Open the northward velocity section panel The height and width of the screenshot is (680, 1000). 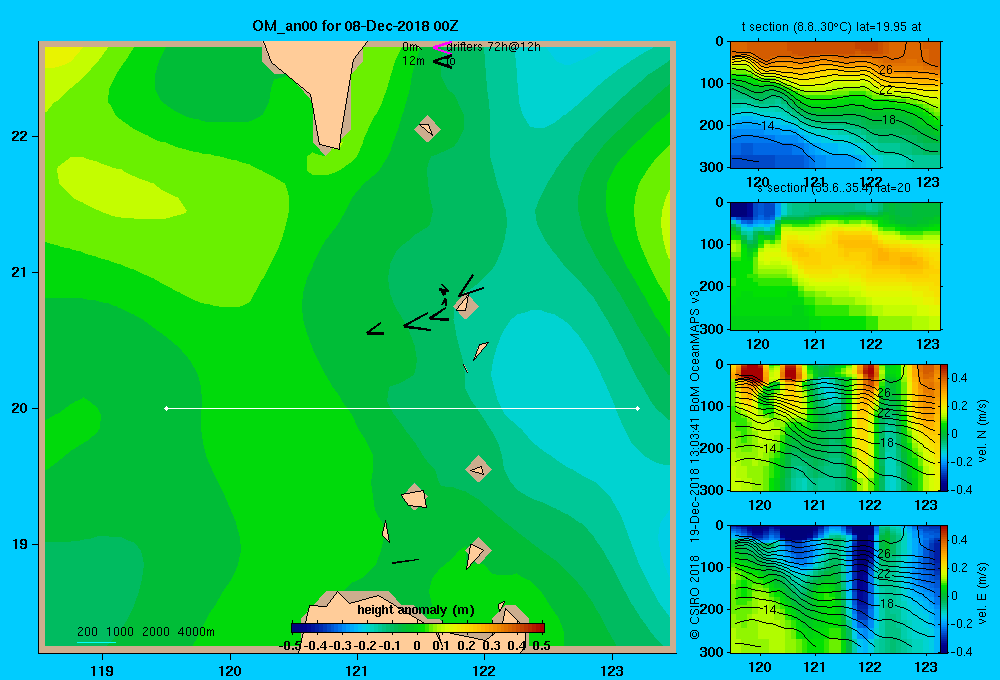pos(834,427)
